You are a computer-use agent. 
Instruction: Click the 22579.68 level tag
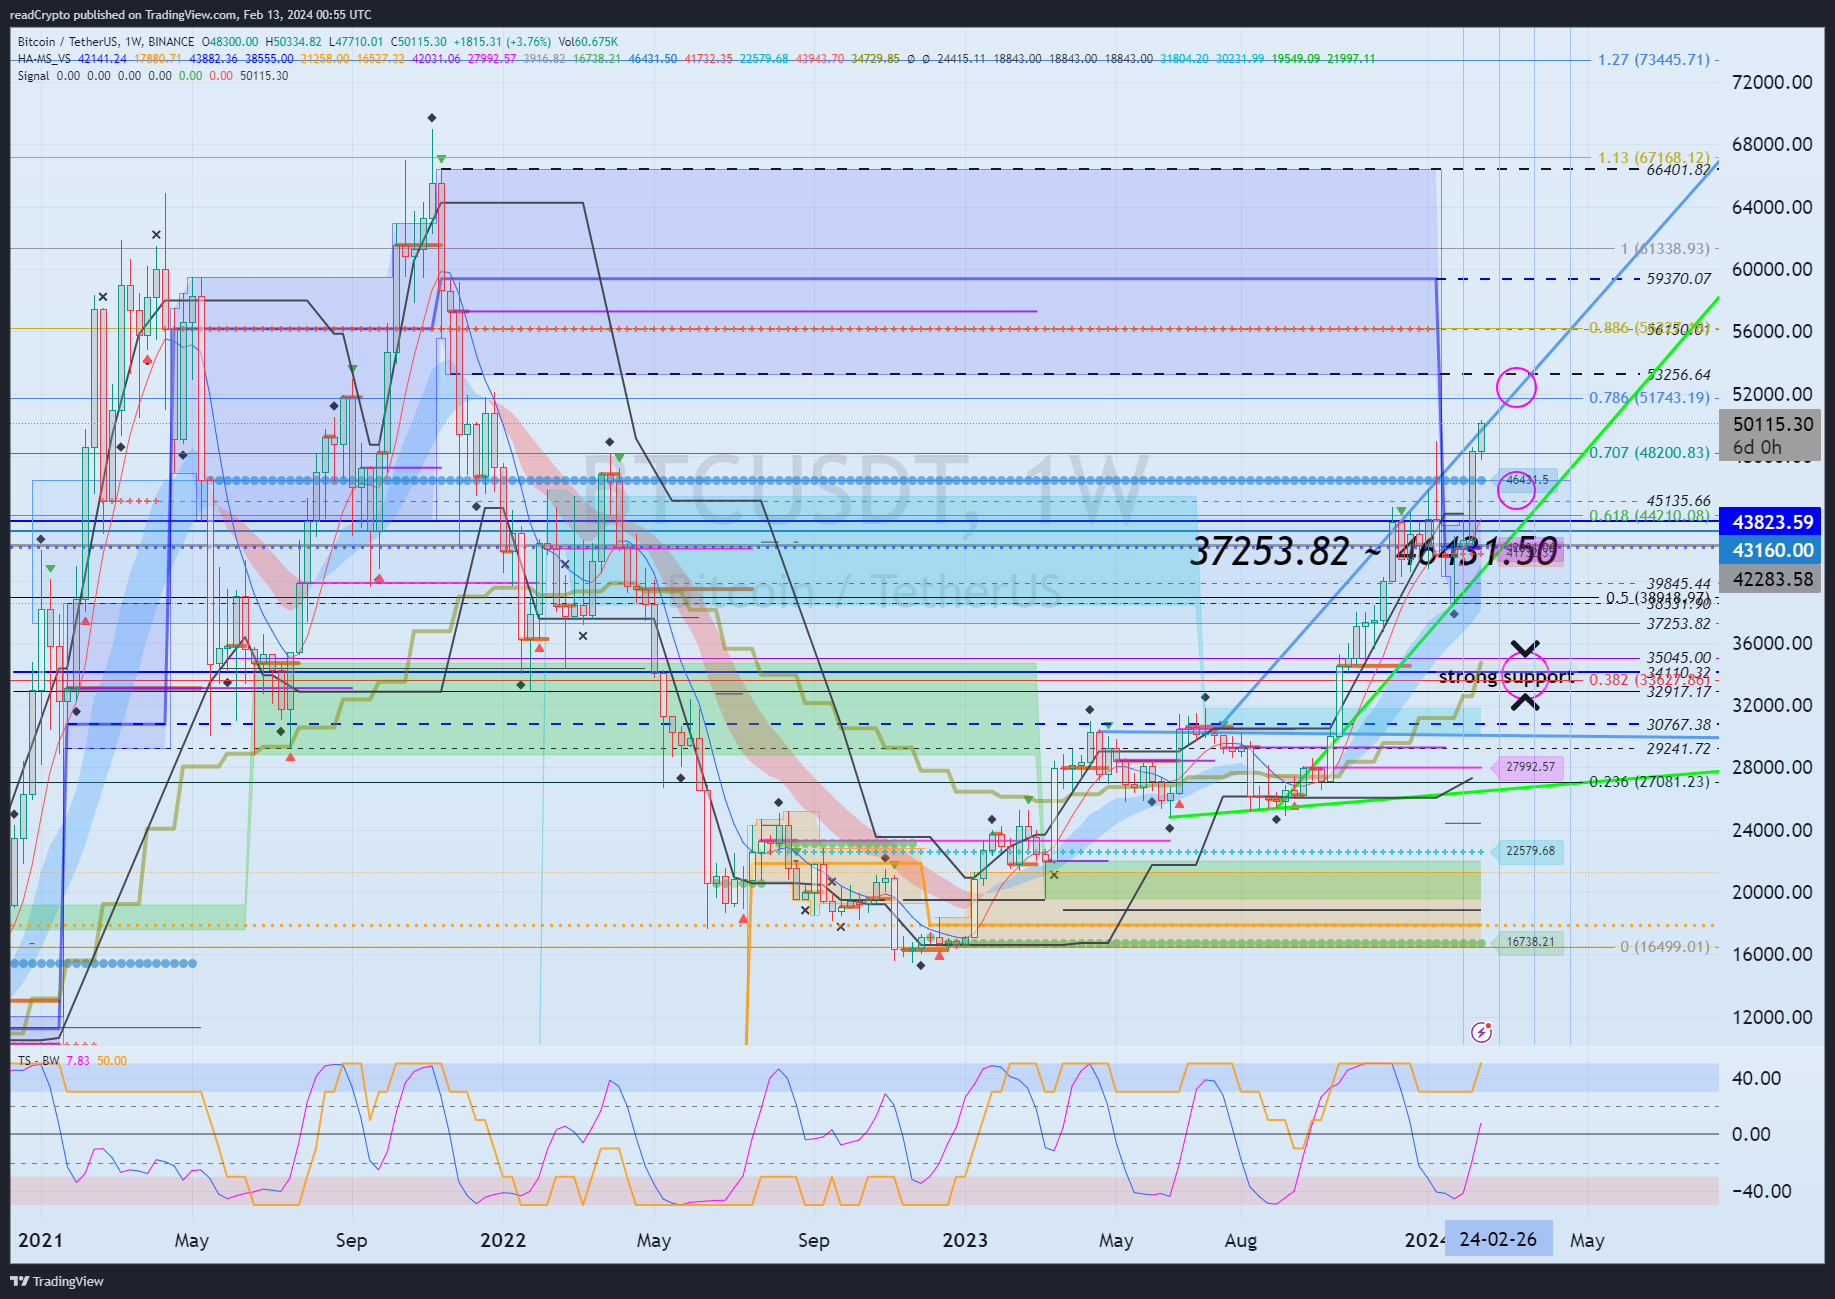(1527, 851)
